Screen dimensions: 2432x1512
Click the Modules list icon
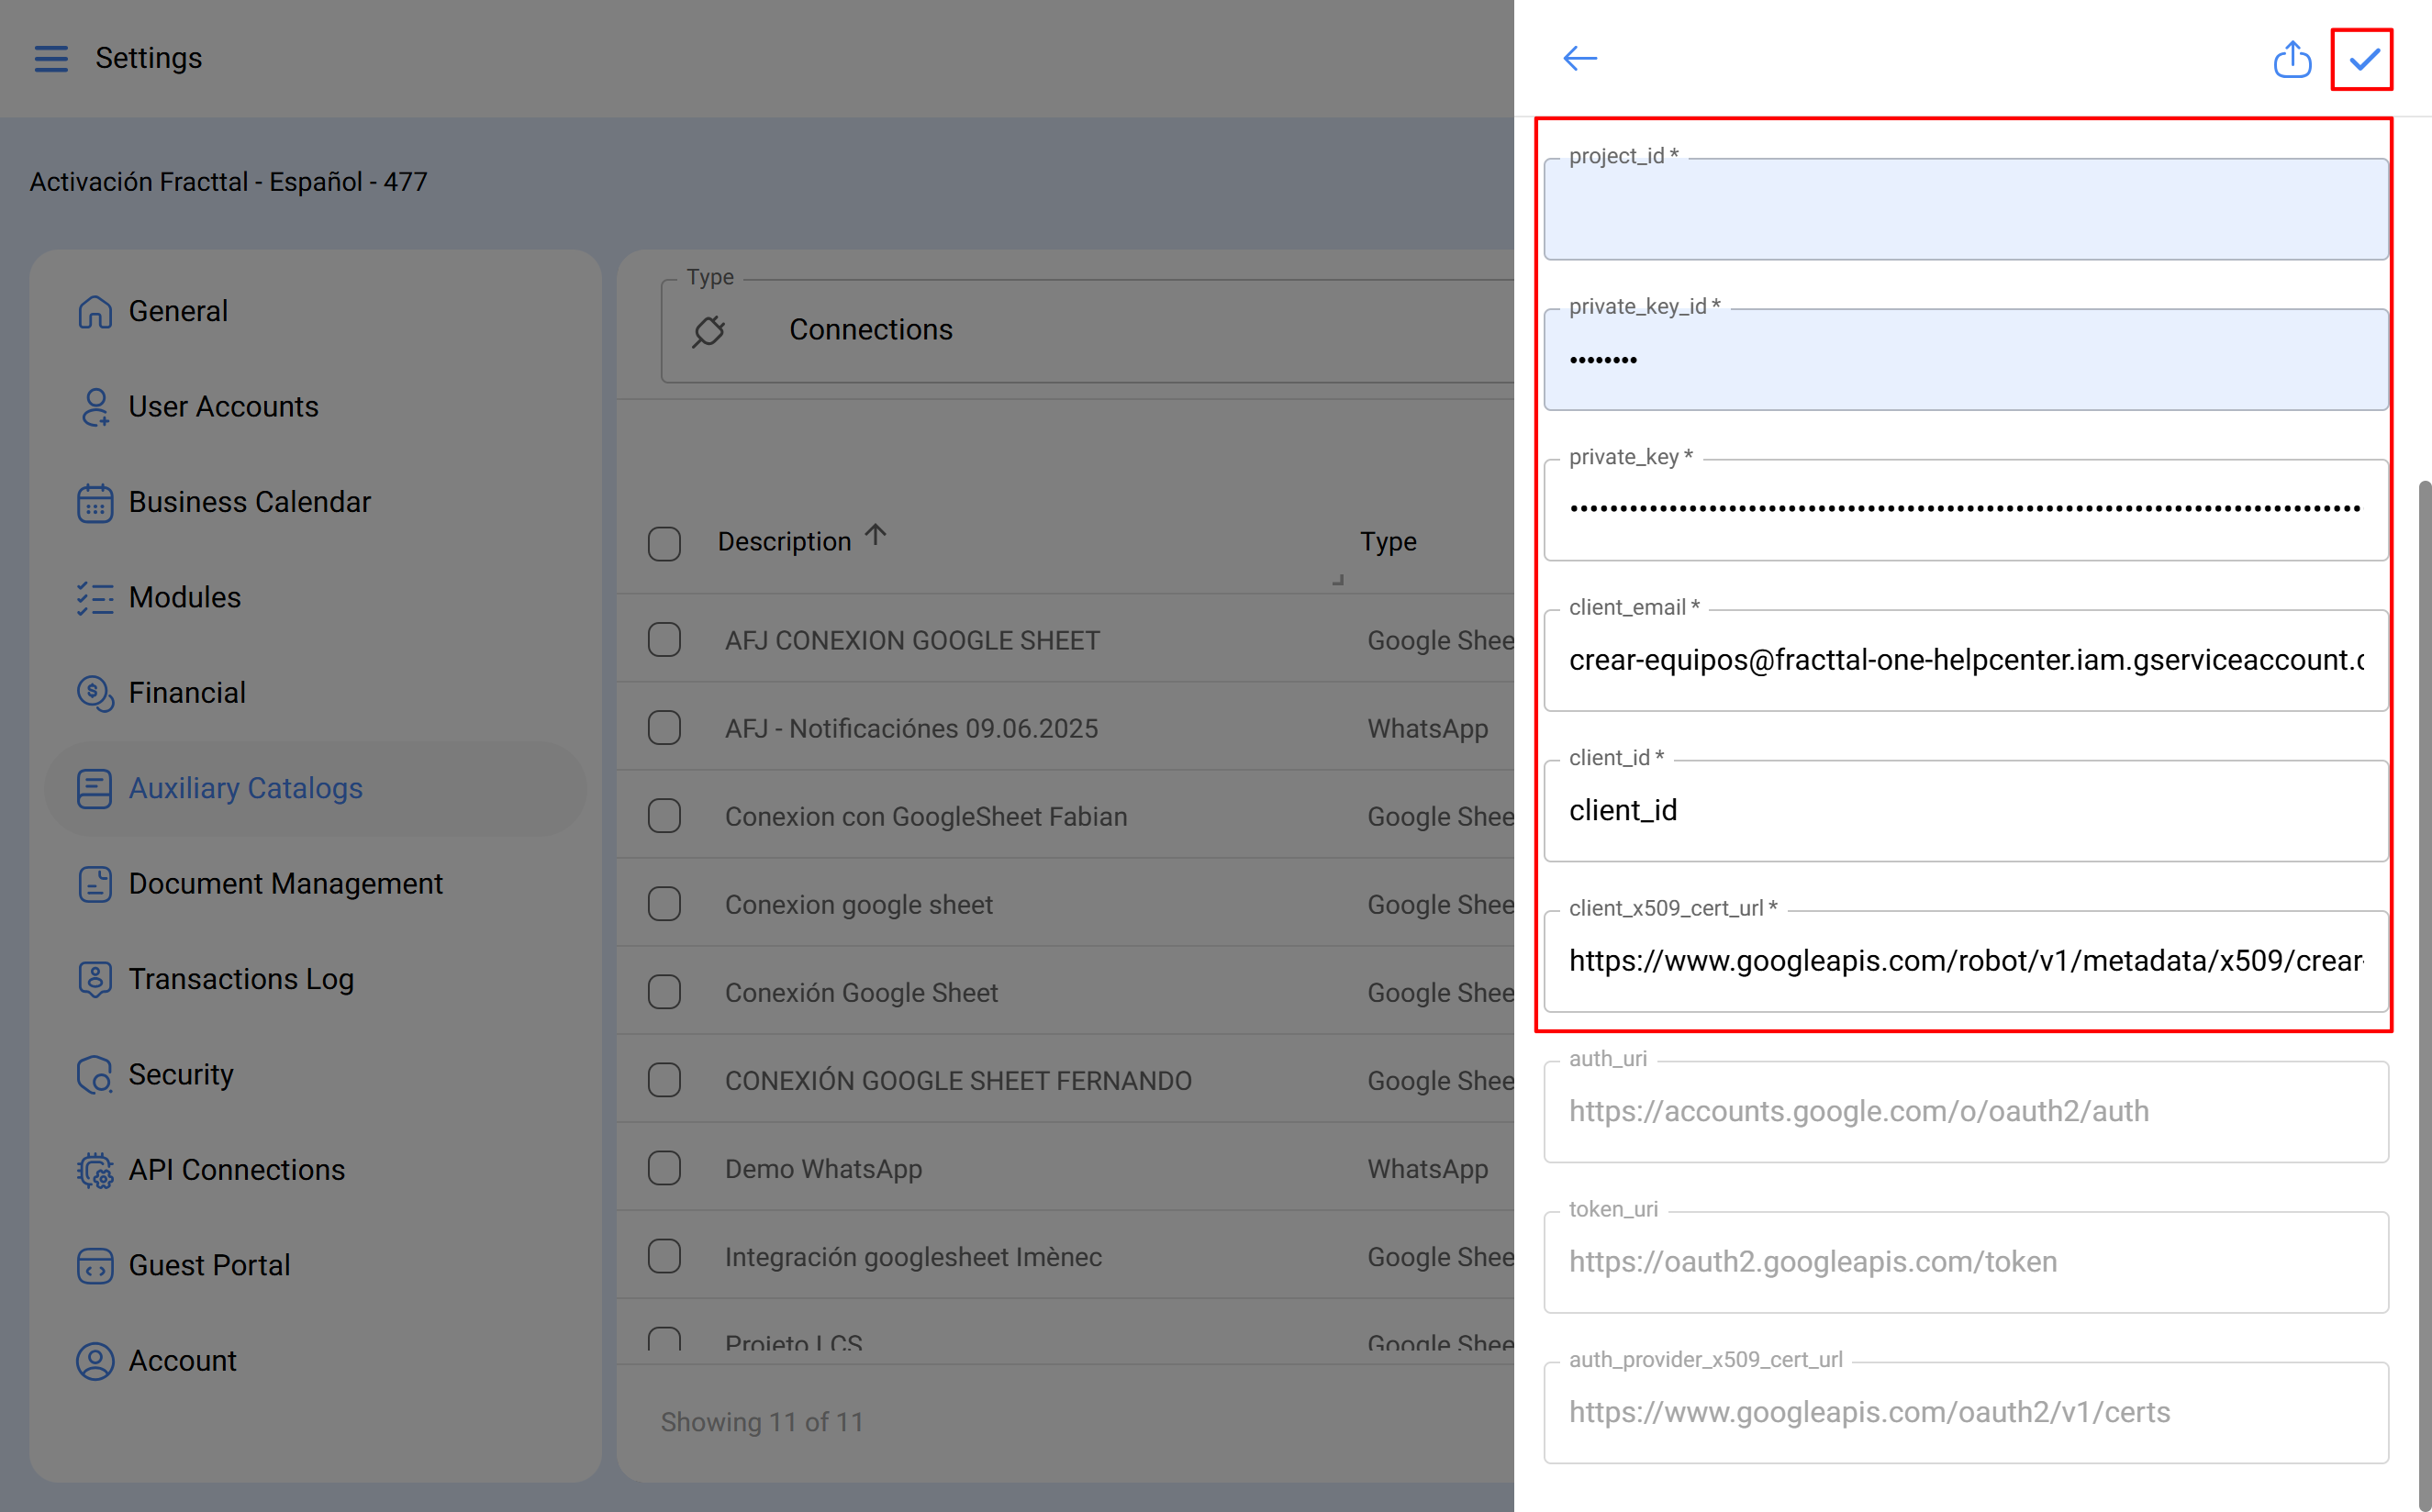click(x=95, y=597)
